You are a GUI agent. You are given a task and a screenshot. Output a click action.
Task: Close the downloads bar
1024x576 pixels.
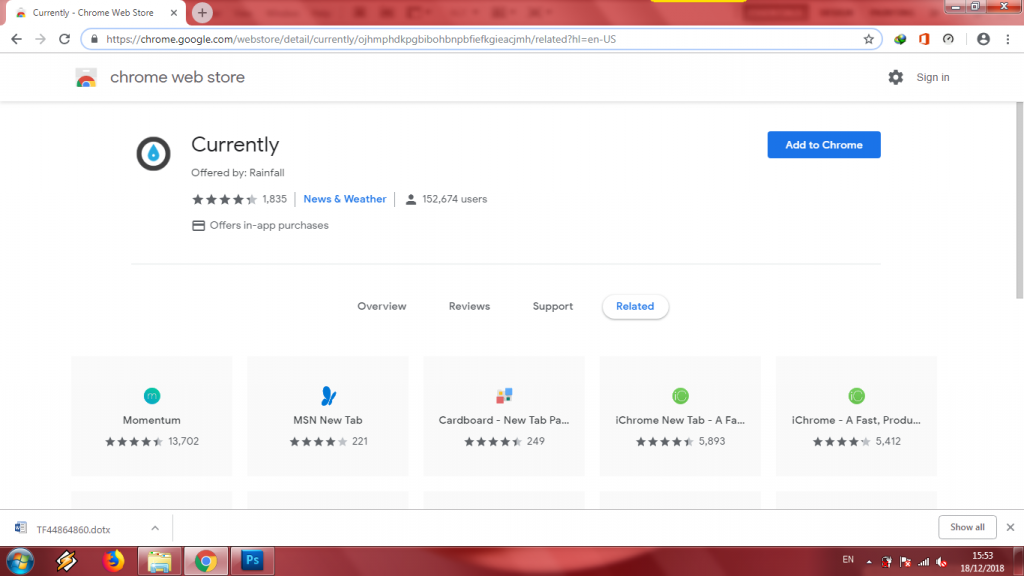(x=1010, y=527)
